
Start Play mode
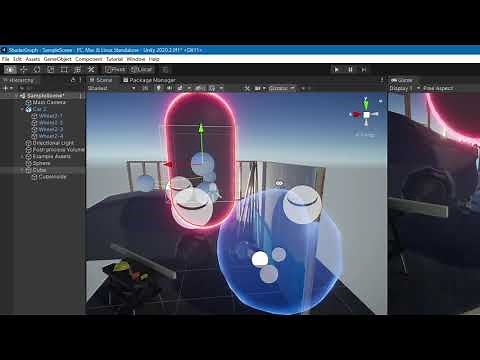(x=337, y=69)
